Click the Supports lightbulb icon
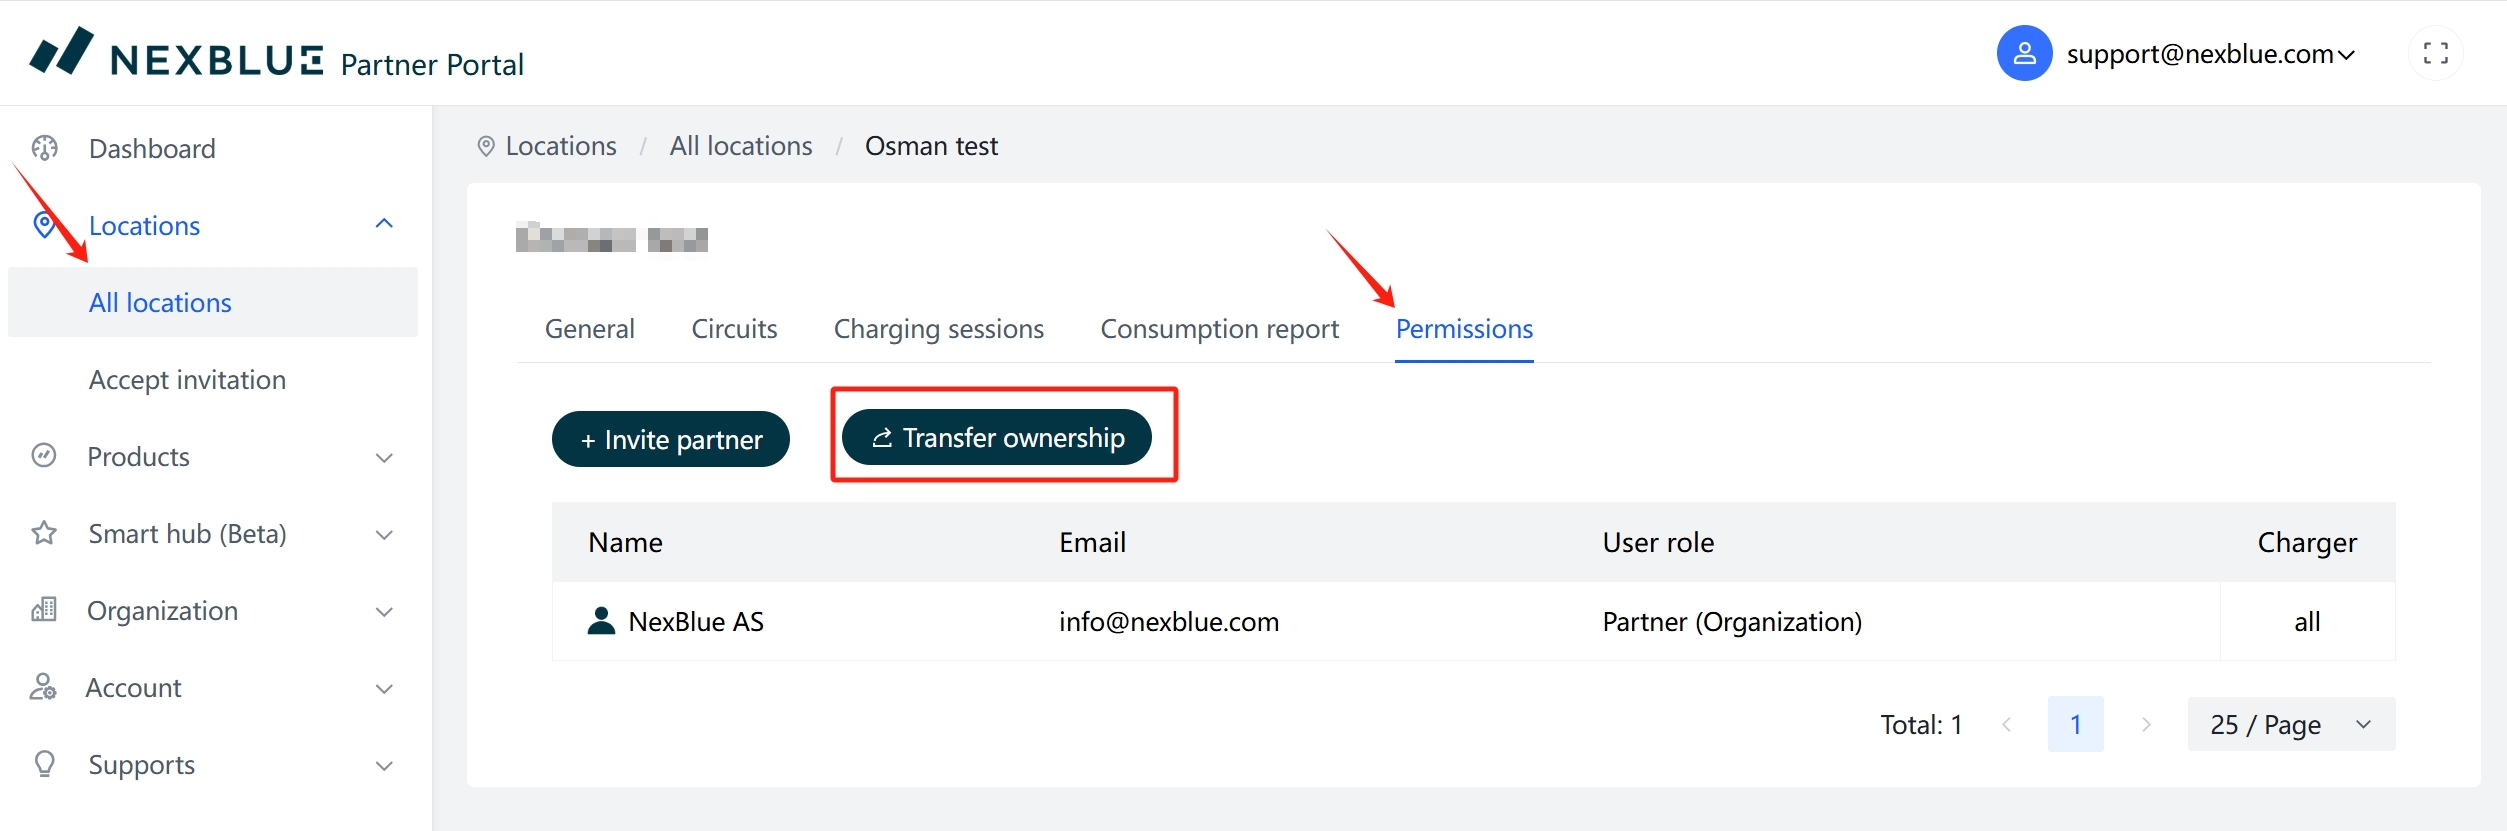The image size is (2507, 831). pyautogui.click(x=44, y=764)
